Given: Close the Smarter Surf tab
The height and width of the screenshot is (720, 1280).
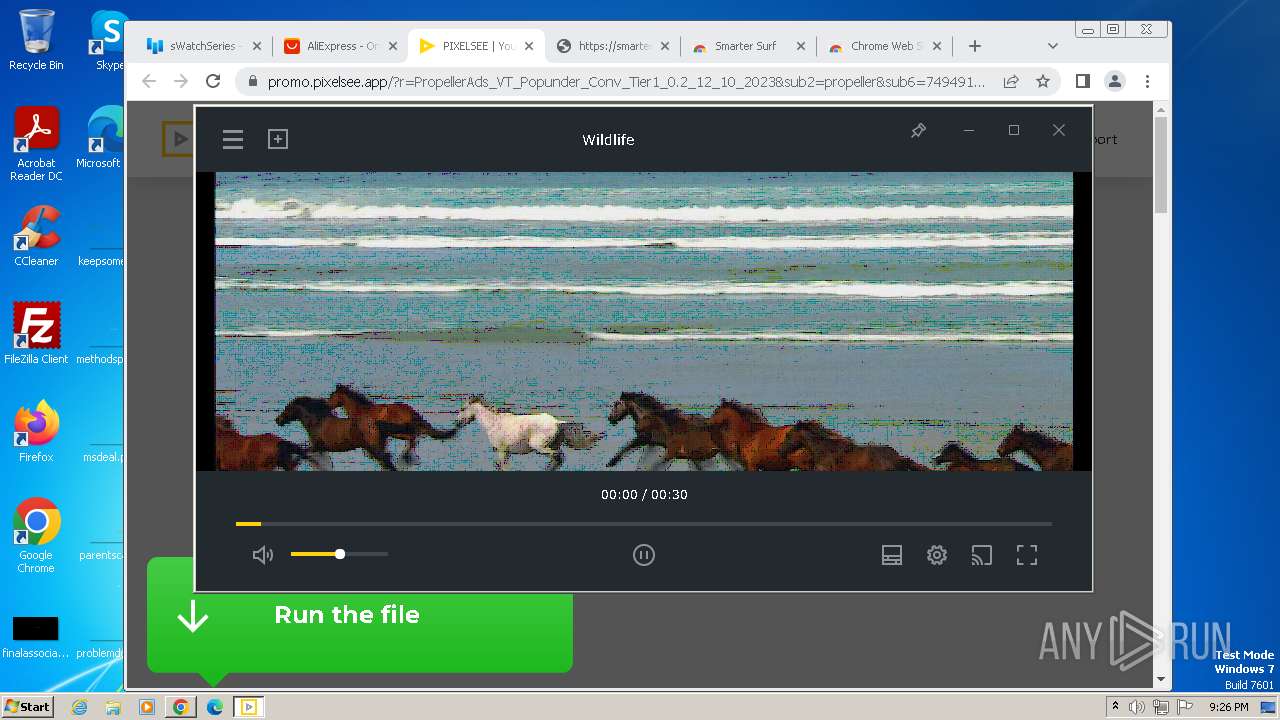Looking at the screenshot, I should point(801,46).
